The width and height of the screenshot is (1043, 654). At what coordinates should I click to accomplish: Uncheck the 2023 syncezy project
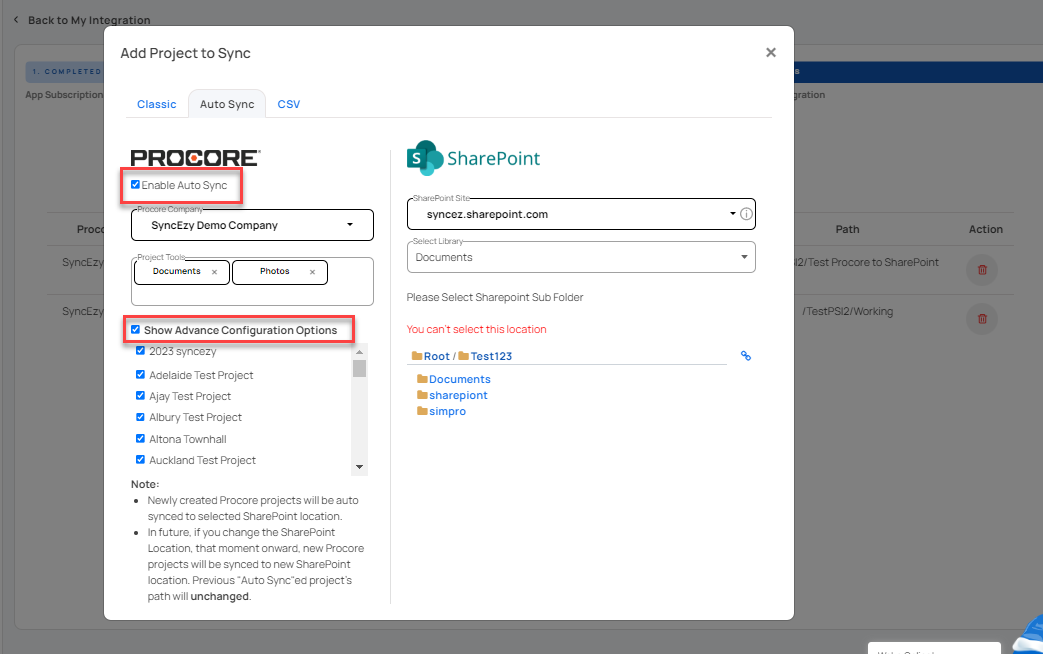coord(140,351)
